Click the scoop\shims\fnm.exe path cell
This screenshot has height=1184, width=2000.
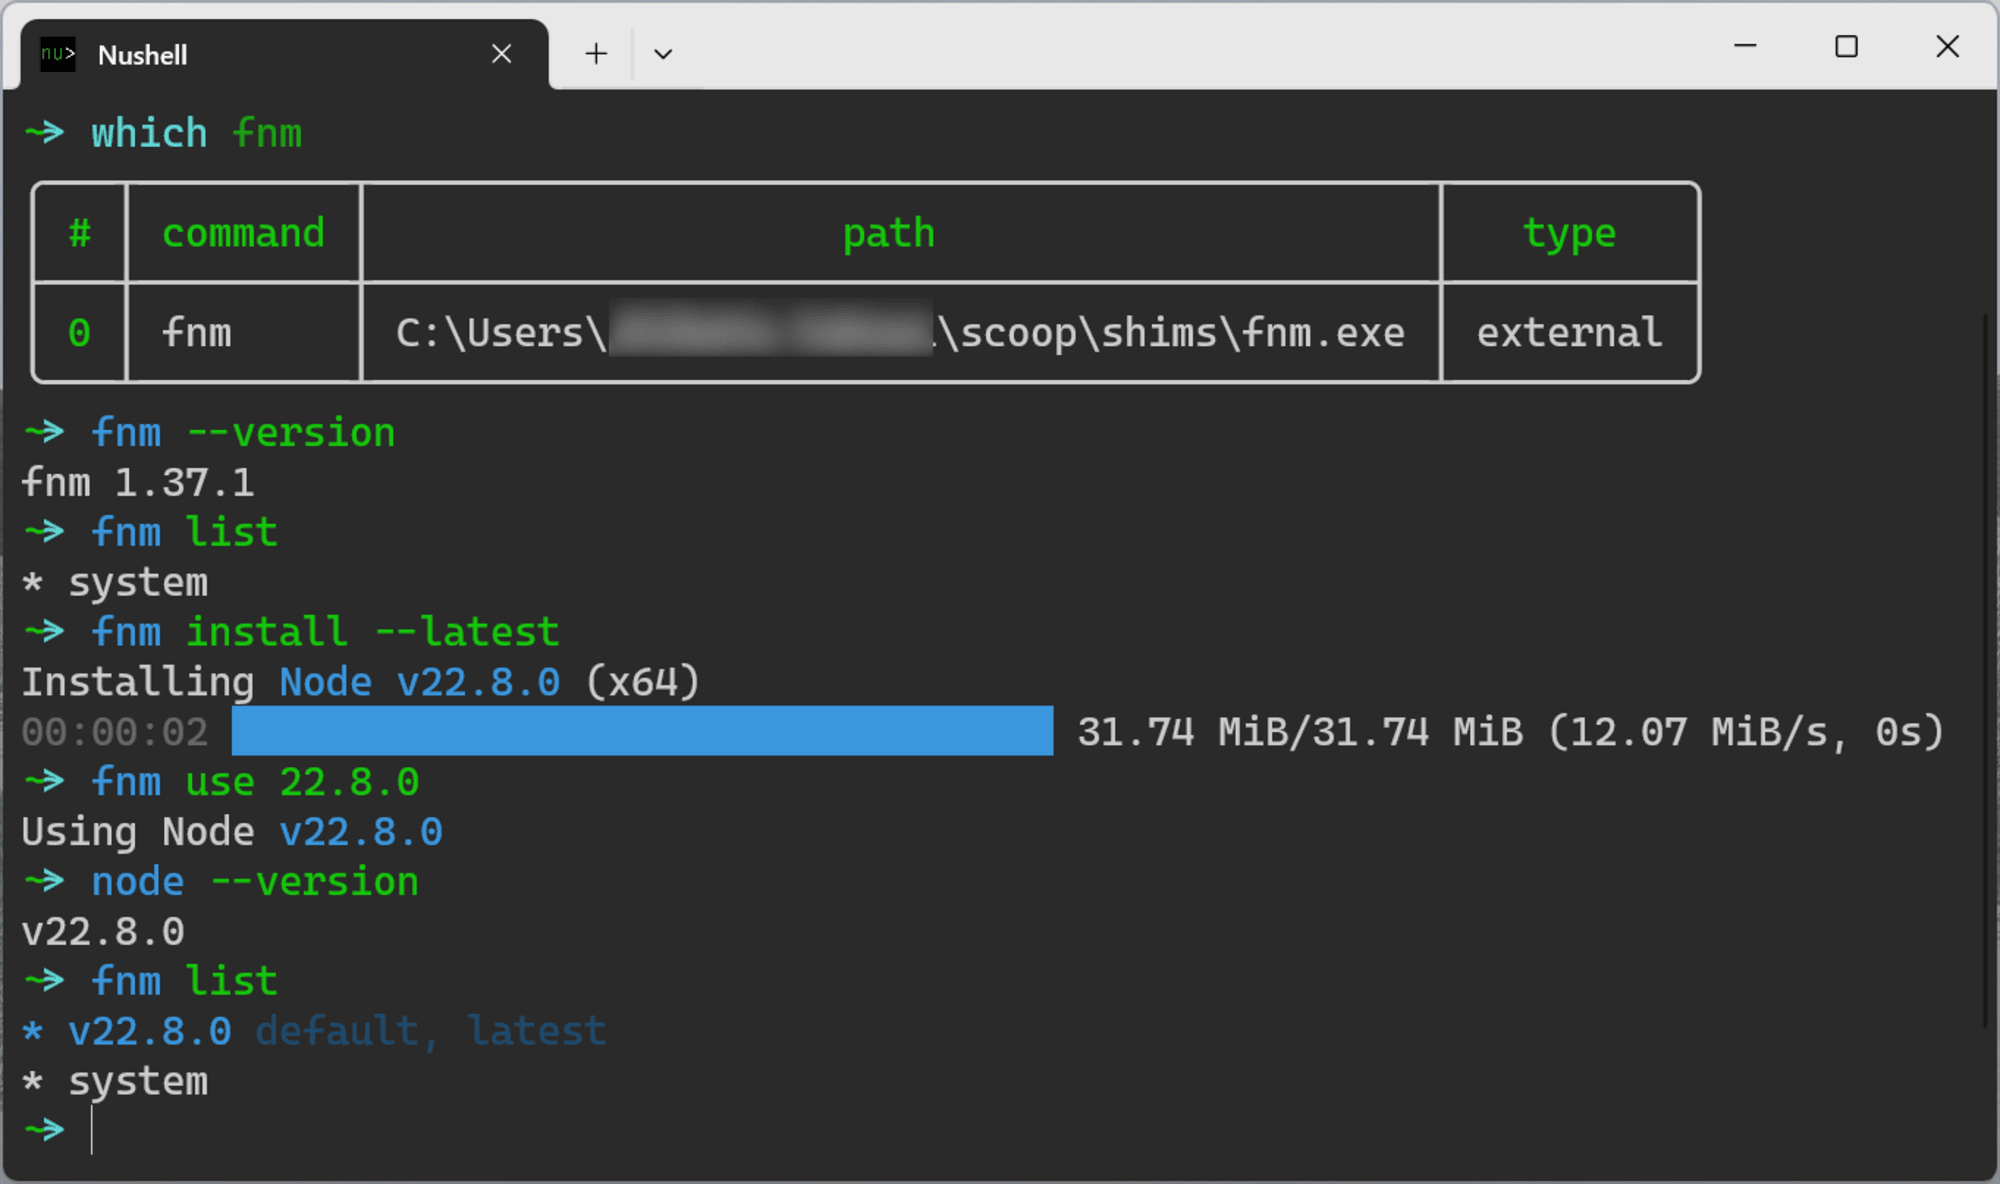pyautogui.click(x=900, y=333)
